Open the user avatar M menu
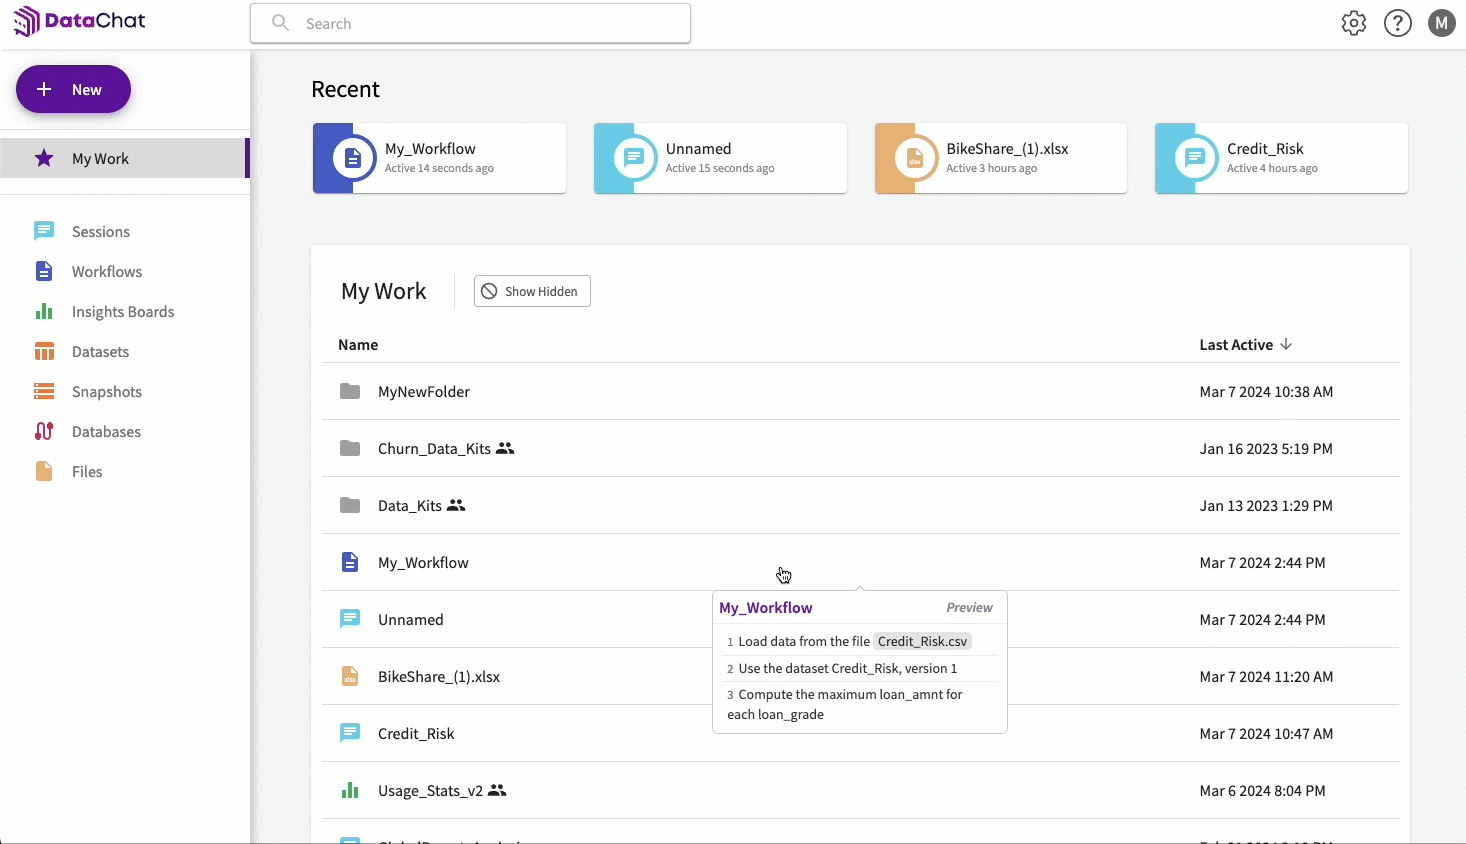The image size is (1466, 844). coord(1442,23)
